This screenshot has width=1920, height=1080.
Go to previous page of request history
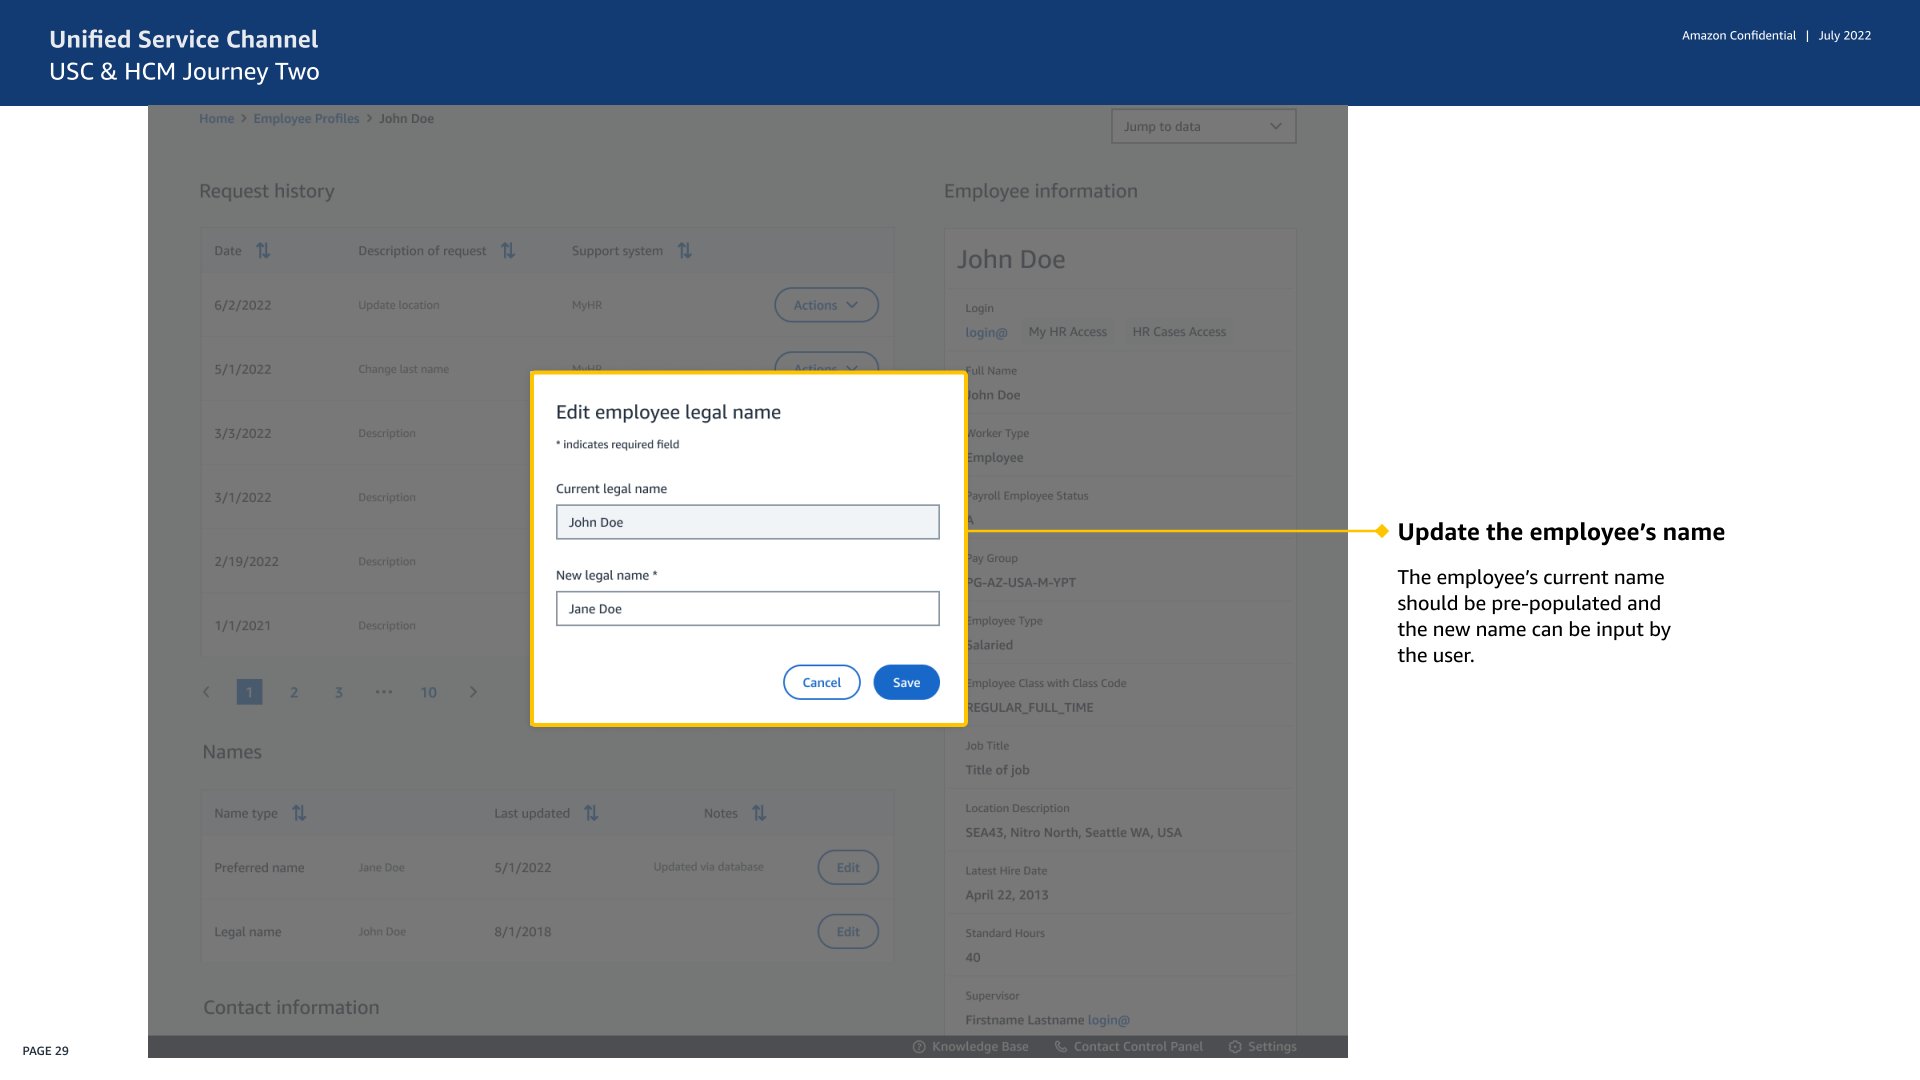pyautogui.click(x=207, y=692)
